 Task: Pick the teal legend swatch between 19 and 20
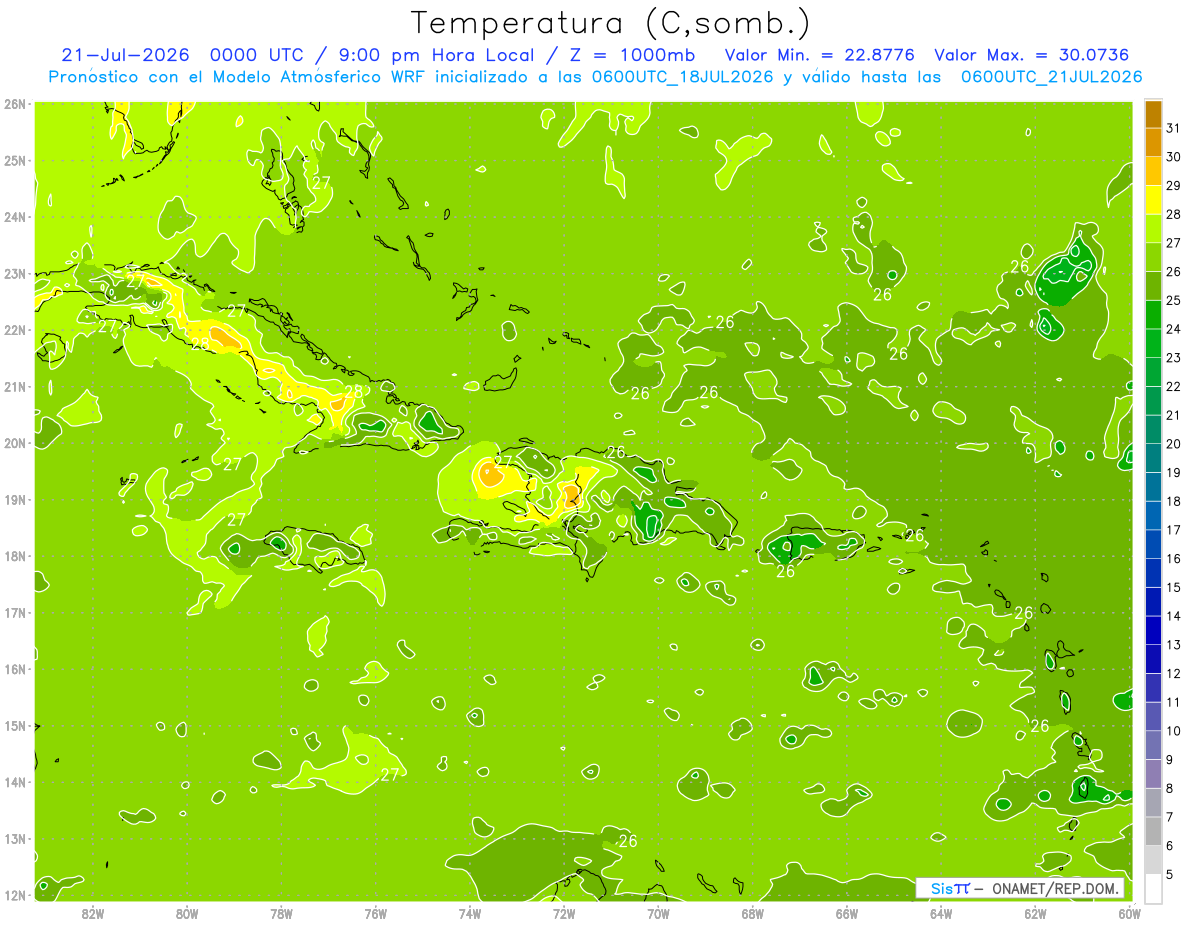[x=1154, y=459]
